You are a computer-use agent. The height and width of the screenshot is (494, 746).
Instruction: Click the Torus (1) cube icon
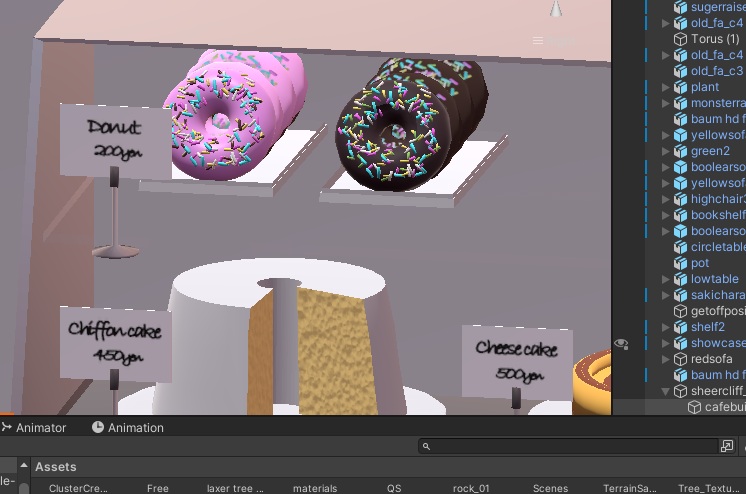point(680,39)
